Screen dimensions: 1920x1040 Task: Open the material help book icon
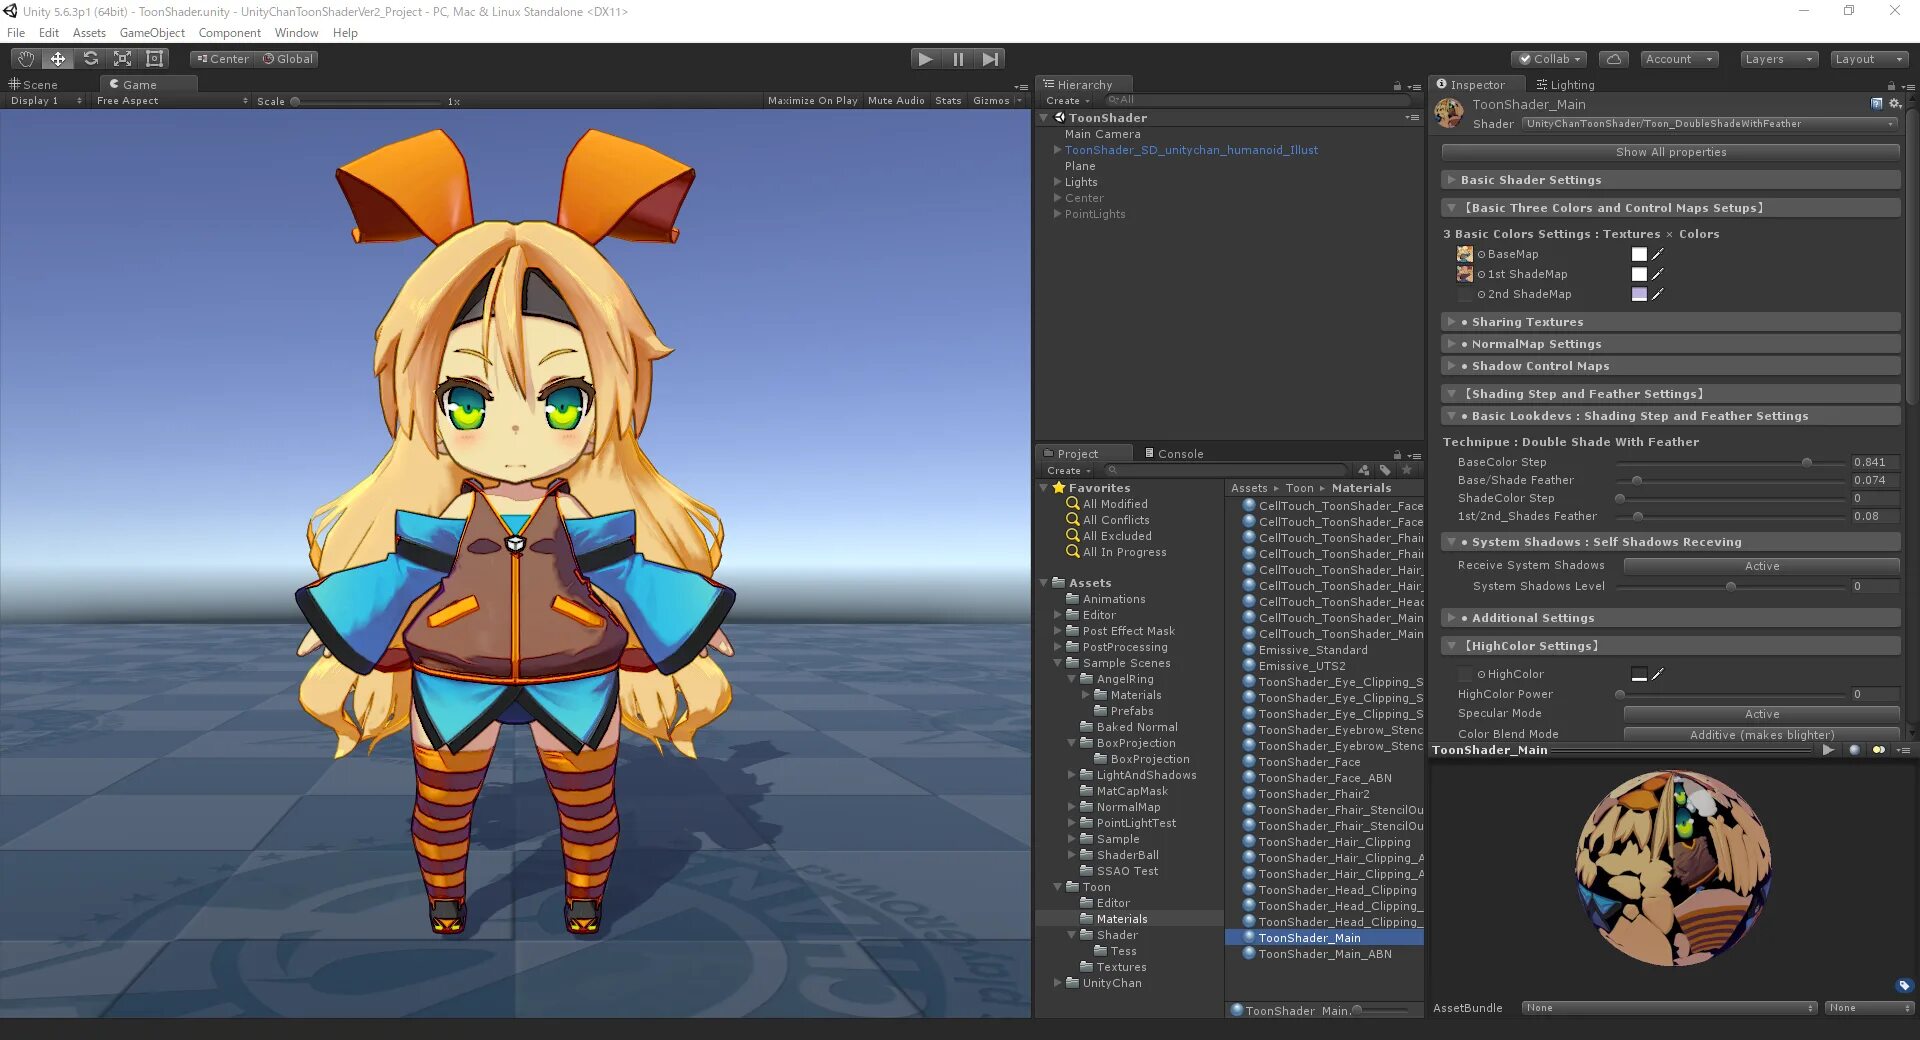(1876, 104)
